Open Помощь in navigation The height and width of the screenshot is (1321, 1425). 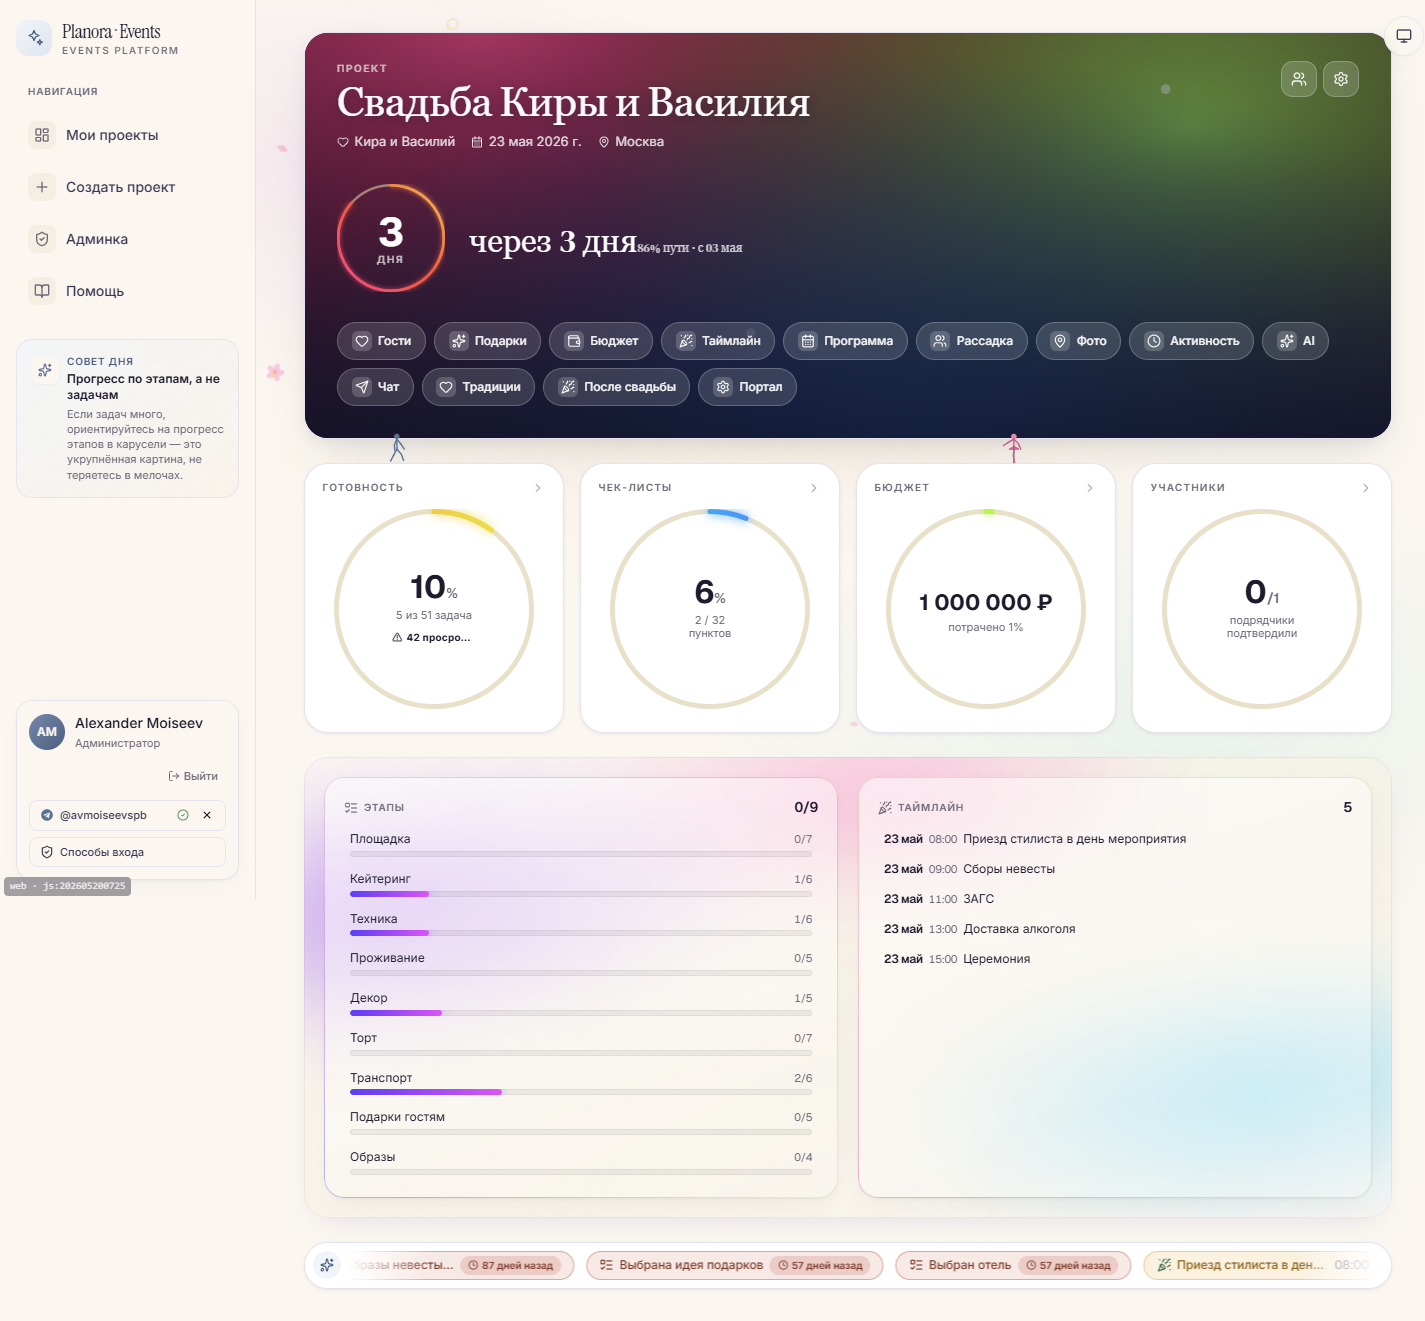127,291
